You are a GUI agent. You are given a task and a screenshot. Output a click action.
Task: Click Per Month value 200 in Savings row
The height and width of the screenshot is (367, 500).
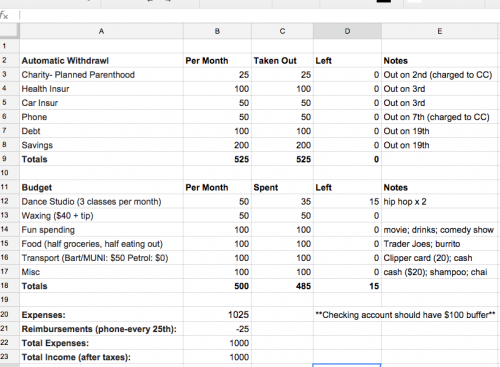pos(217,145)
